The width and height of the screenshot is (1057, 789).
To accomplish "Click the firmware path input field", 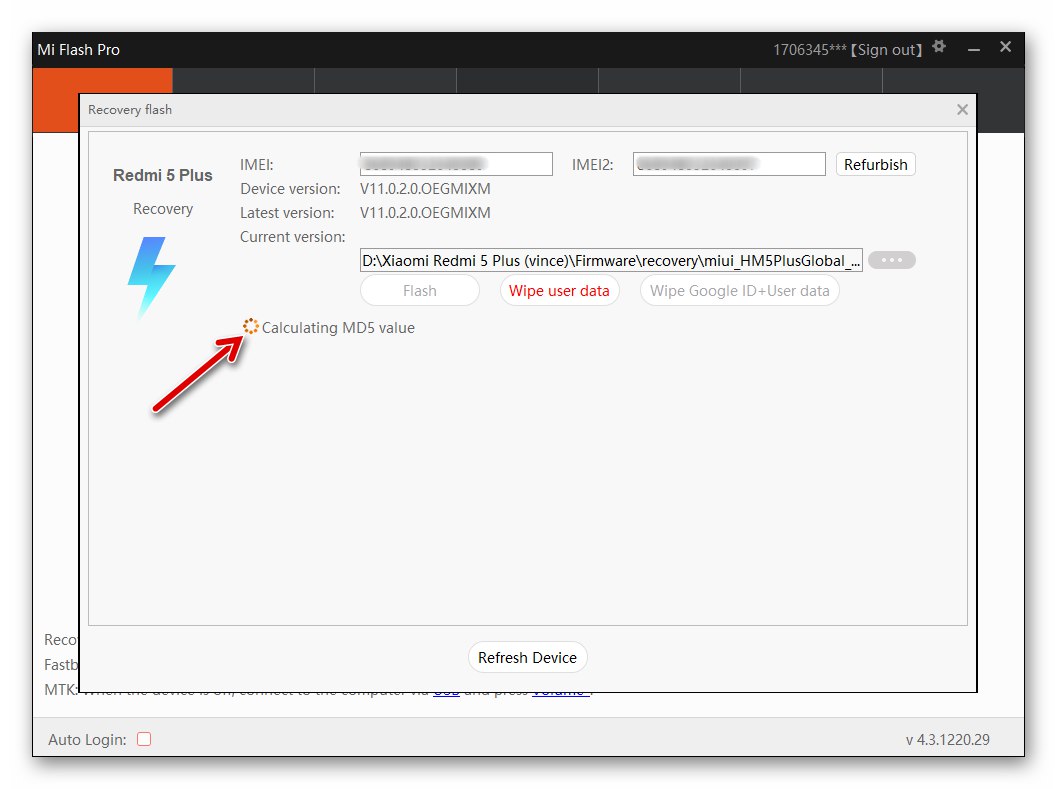I will 611,260.
